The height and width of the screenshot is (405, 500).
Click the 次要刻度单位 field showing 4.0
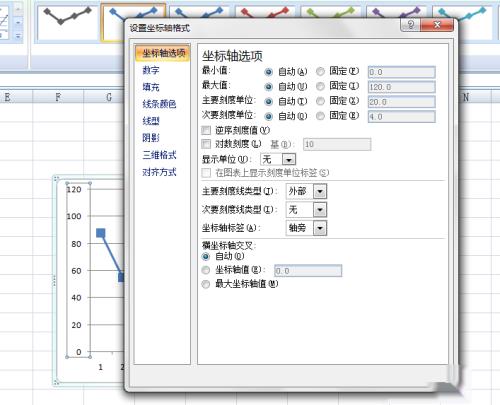[402, 117]
